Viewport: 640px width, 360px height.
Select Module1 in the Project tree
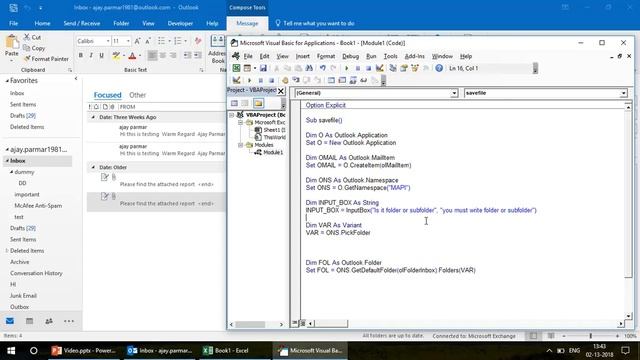(273, 153)
